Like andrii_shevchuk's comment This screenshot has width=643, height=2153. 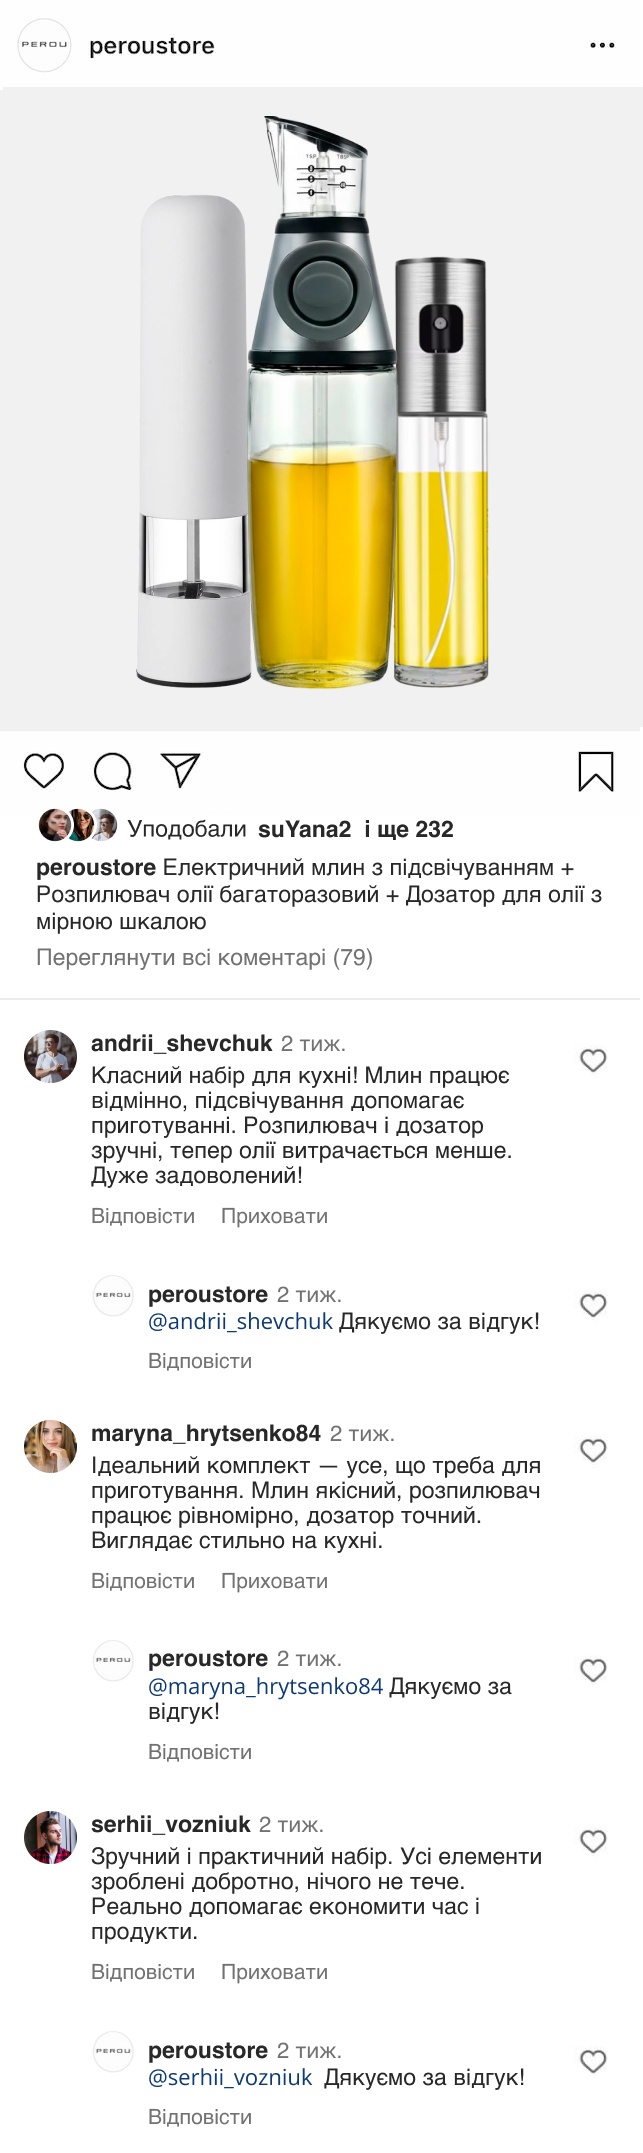[593, 1060]
